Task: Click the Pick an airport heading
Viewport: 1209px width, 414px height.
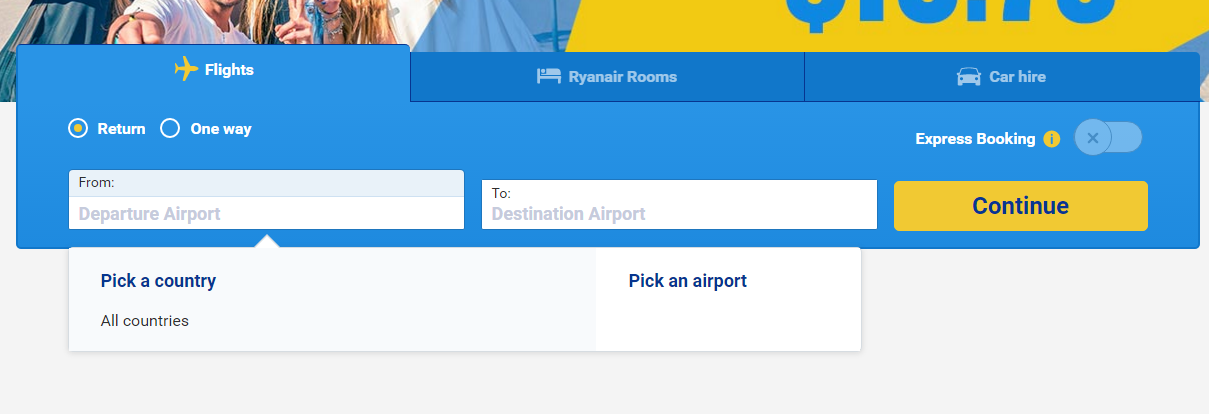Action: click(687, 281)
